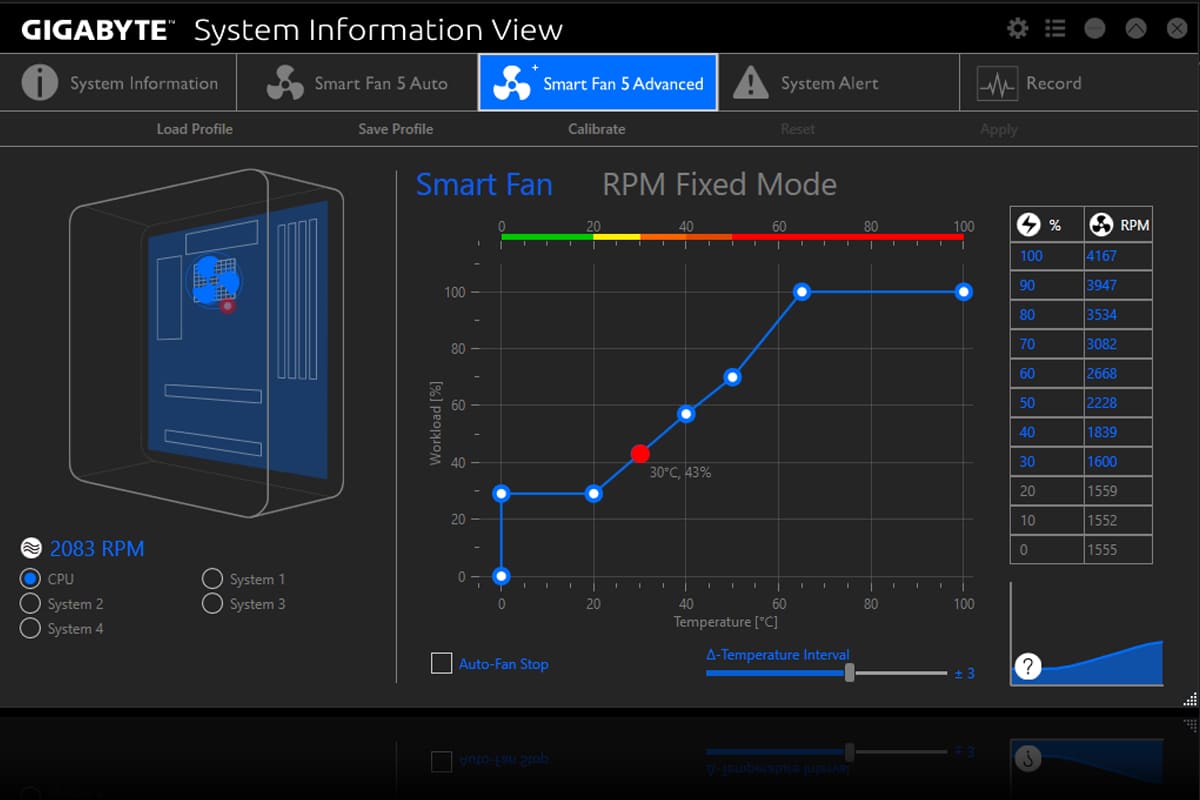Open the help question mark icon
This screenshot has width=1200, height=800.
(1028, 668)
